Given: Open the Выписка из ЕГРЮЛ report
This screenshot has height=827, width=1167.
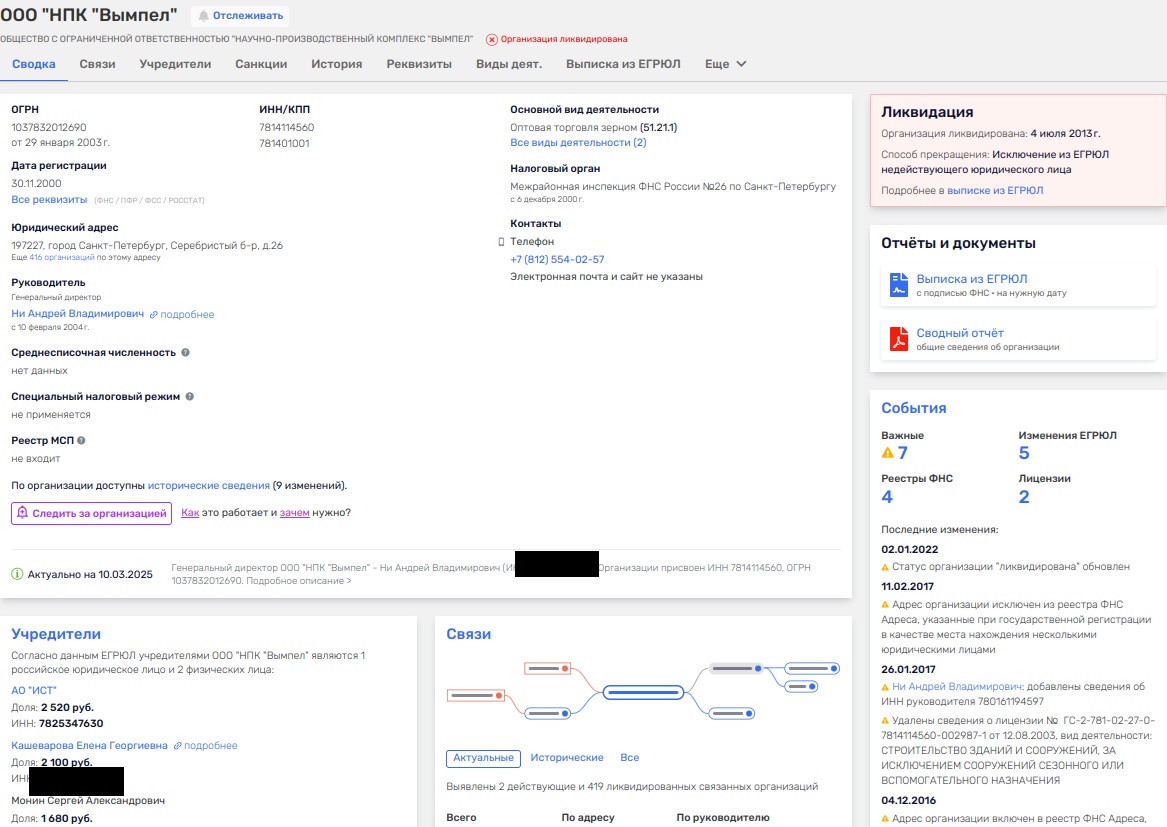Looking at the screenshot, I should [x=971, y=278].
